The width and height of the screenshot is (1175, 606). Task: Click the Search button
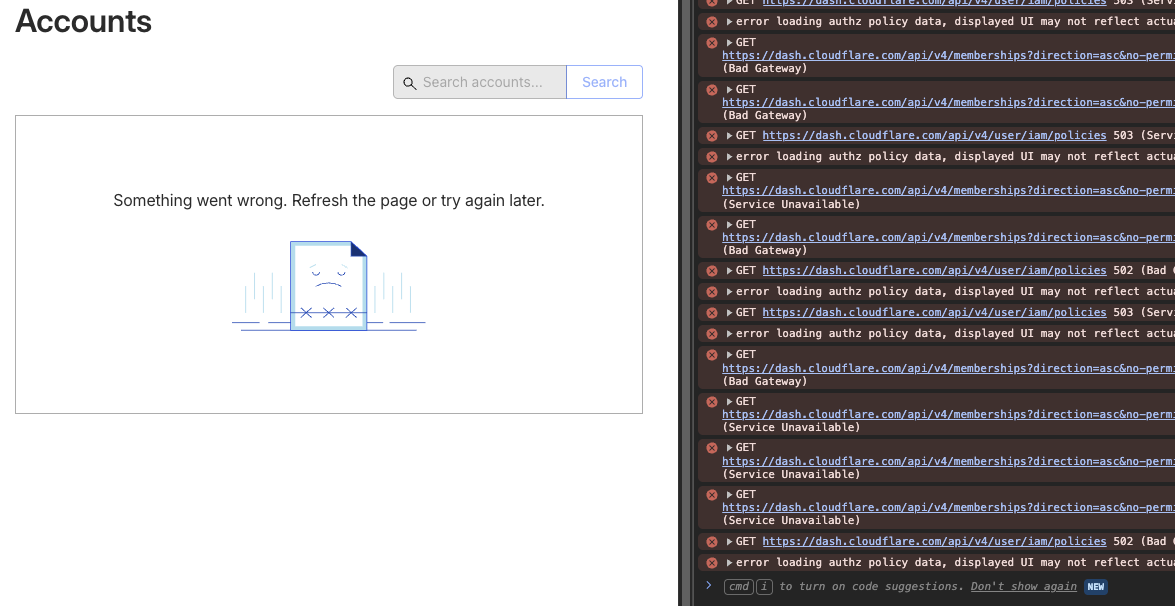(603, 82)
